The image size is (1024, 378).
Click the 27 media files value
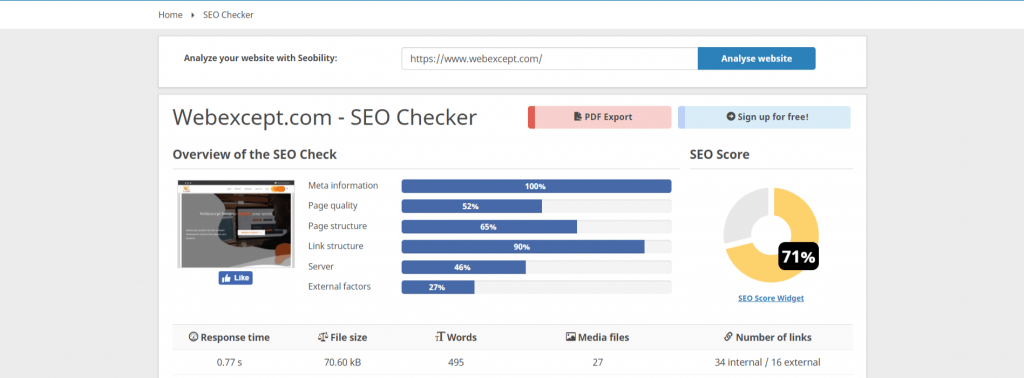click(598, 362)
